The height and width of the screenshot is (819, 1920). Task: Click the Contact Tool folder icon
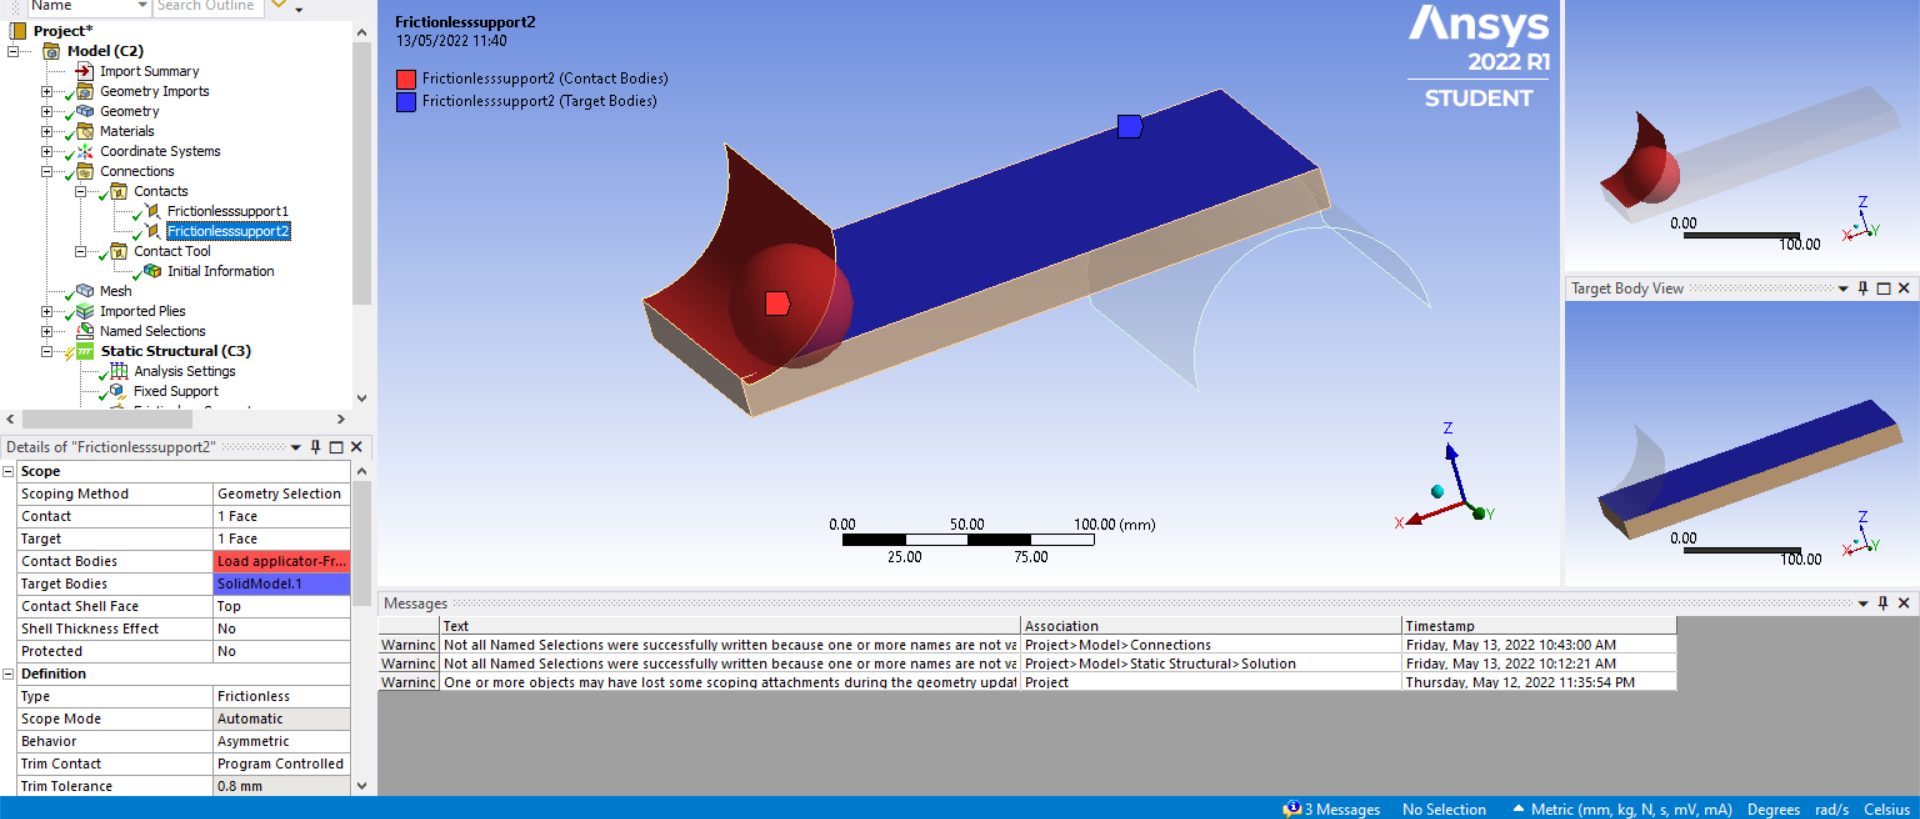[x=119, y=251]
